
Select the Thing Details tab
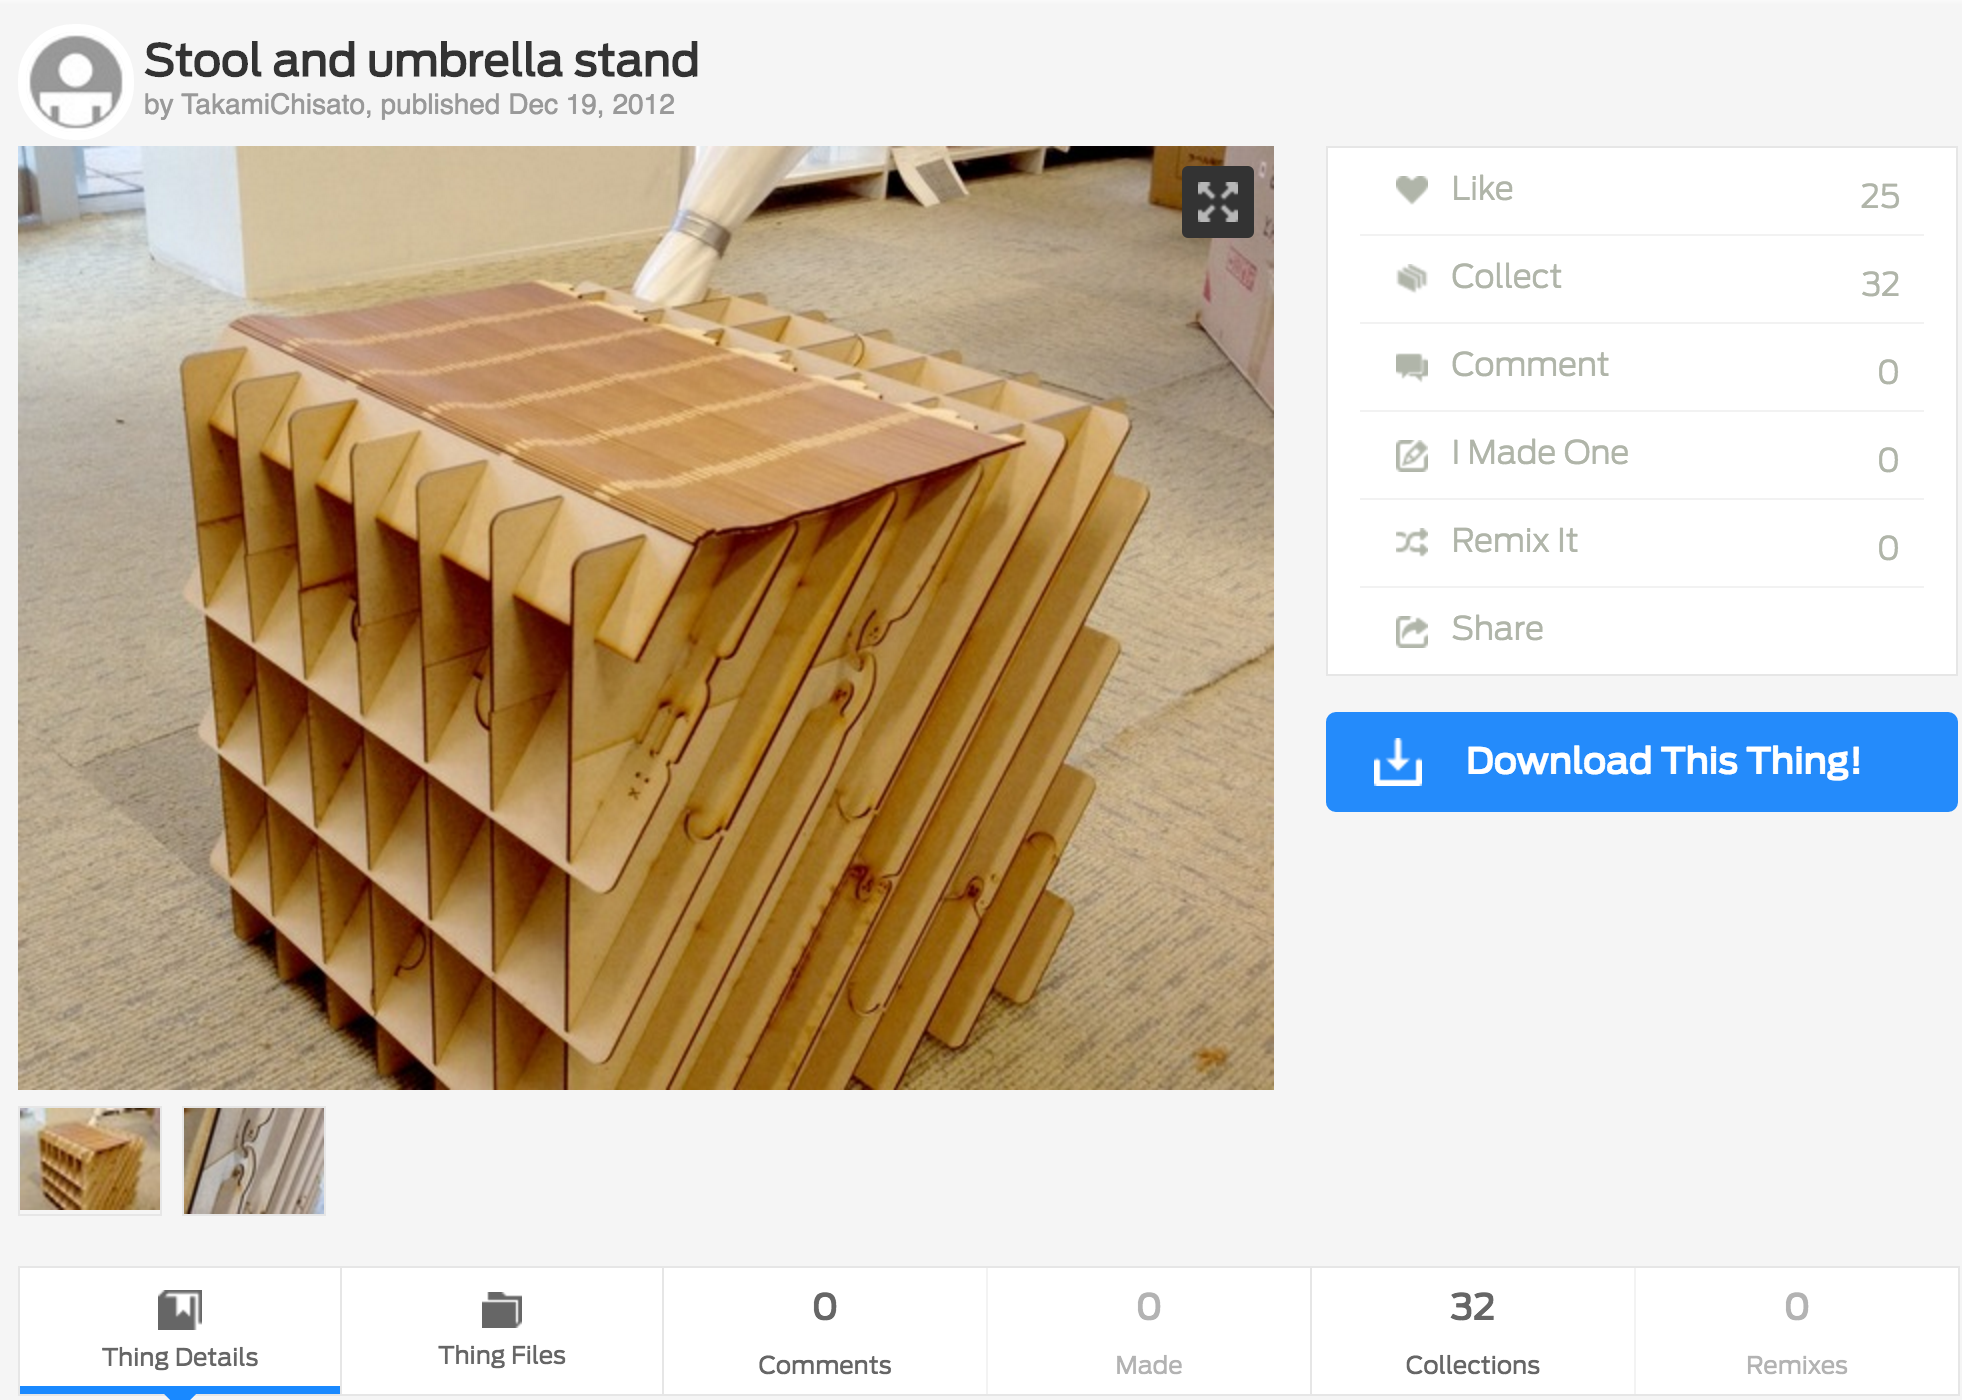pos(180,1330)
